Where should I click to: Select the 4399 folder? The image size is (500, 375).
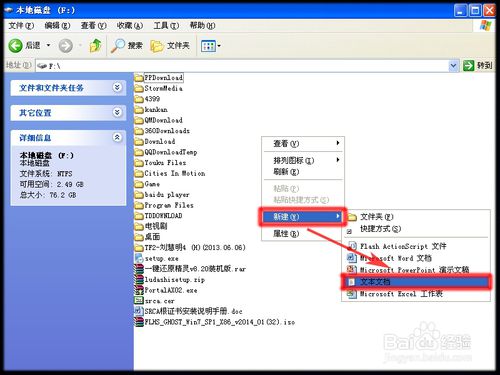click(147, 99)
